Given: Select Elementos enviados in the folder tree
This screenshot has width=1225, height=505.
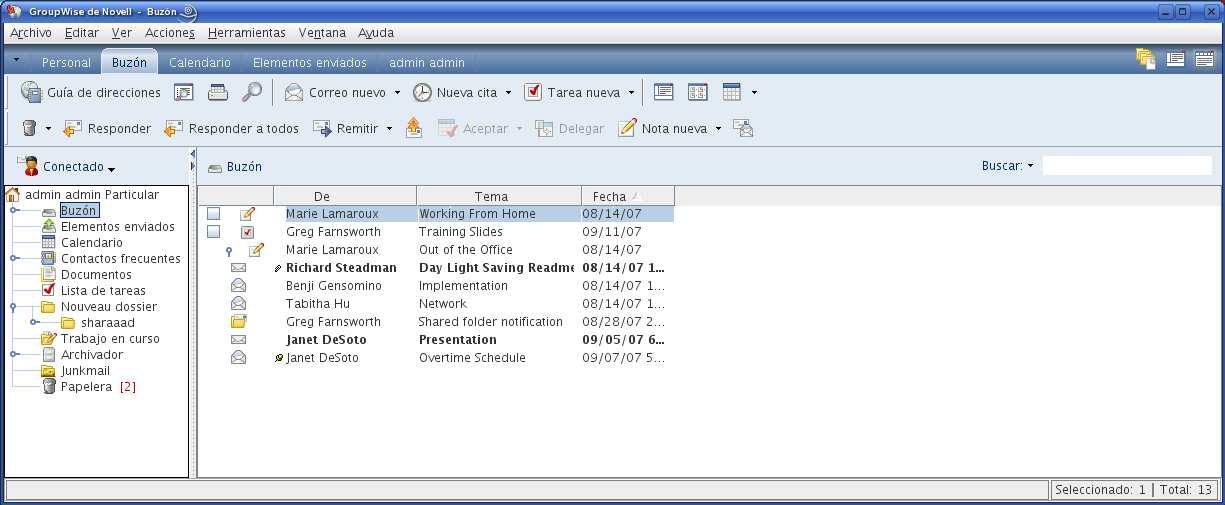Looking at the screenshot, I should click(118, 227).
